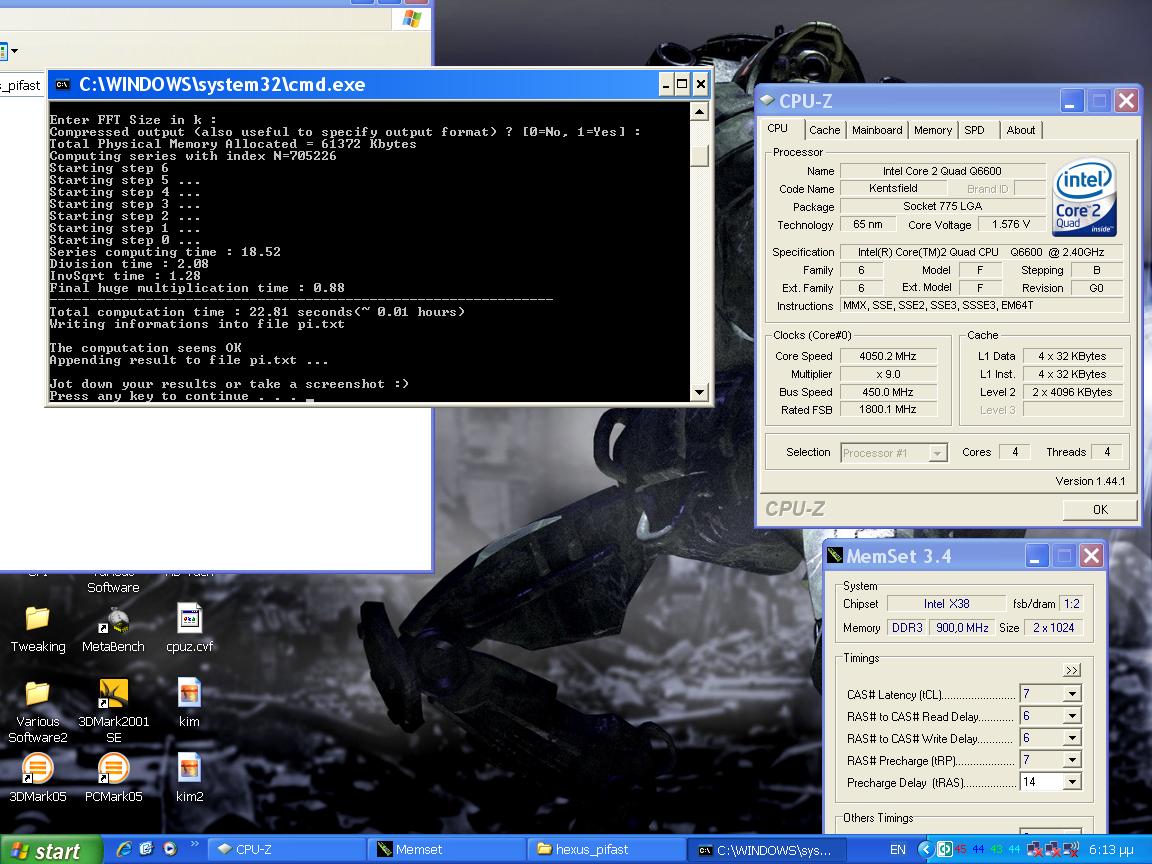Expand the quick launch overflow chevron
The height and width of the screenshot is (864, 1152).
click(195, 844)
